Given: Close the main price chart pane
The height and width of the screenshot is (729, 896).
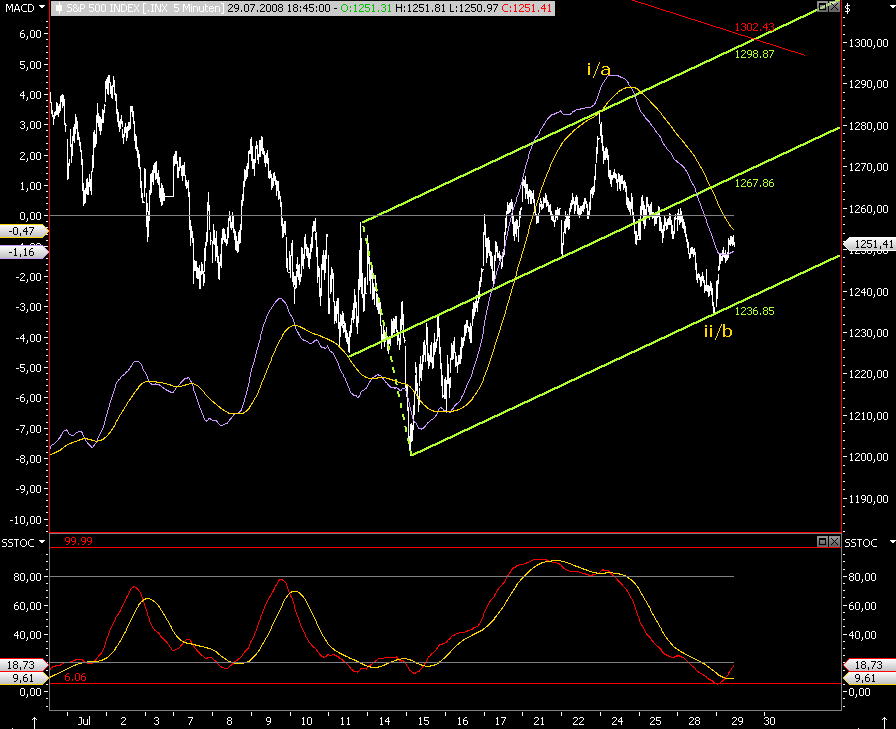Looking at the screenshot, I should click(x=834, y=7).
